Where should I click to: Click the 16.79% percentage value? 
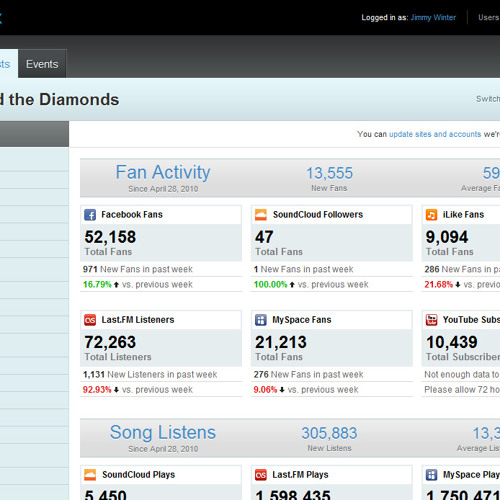(x=97, y=285)
